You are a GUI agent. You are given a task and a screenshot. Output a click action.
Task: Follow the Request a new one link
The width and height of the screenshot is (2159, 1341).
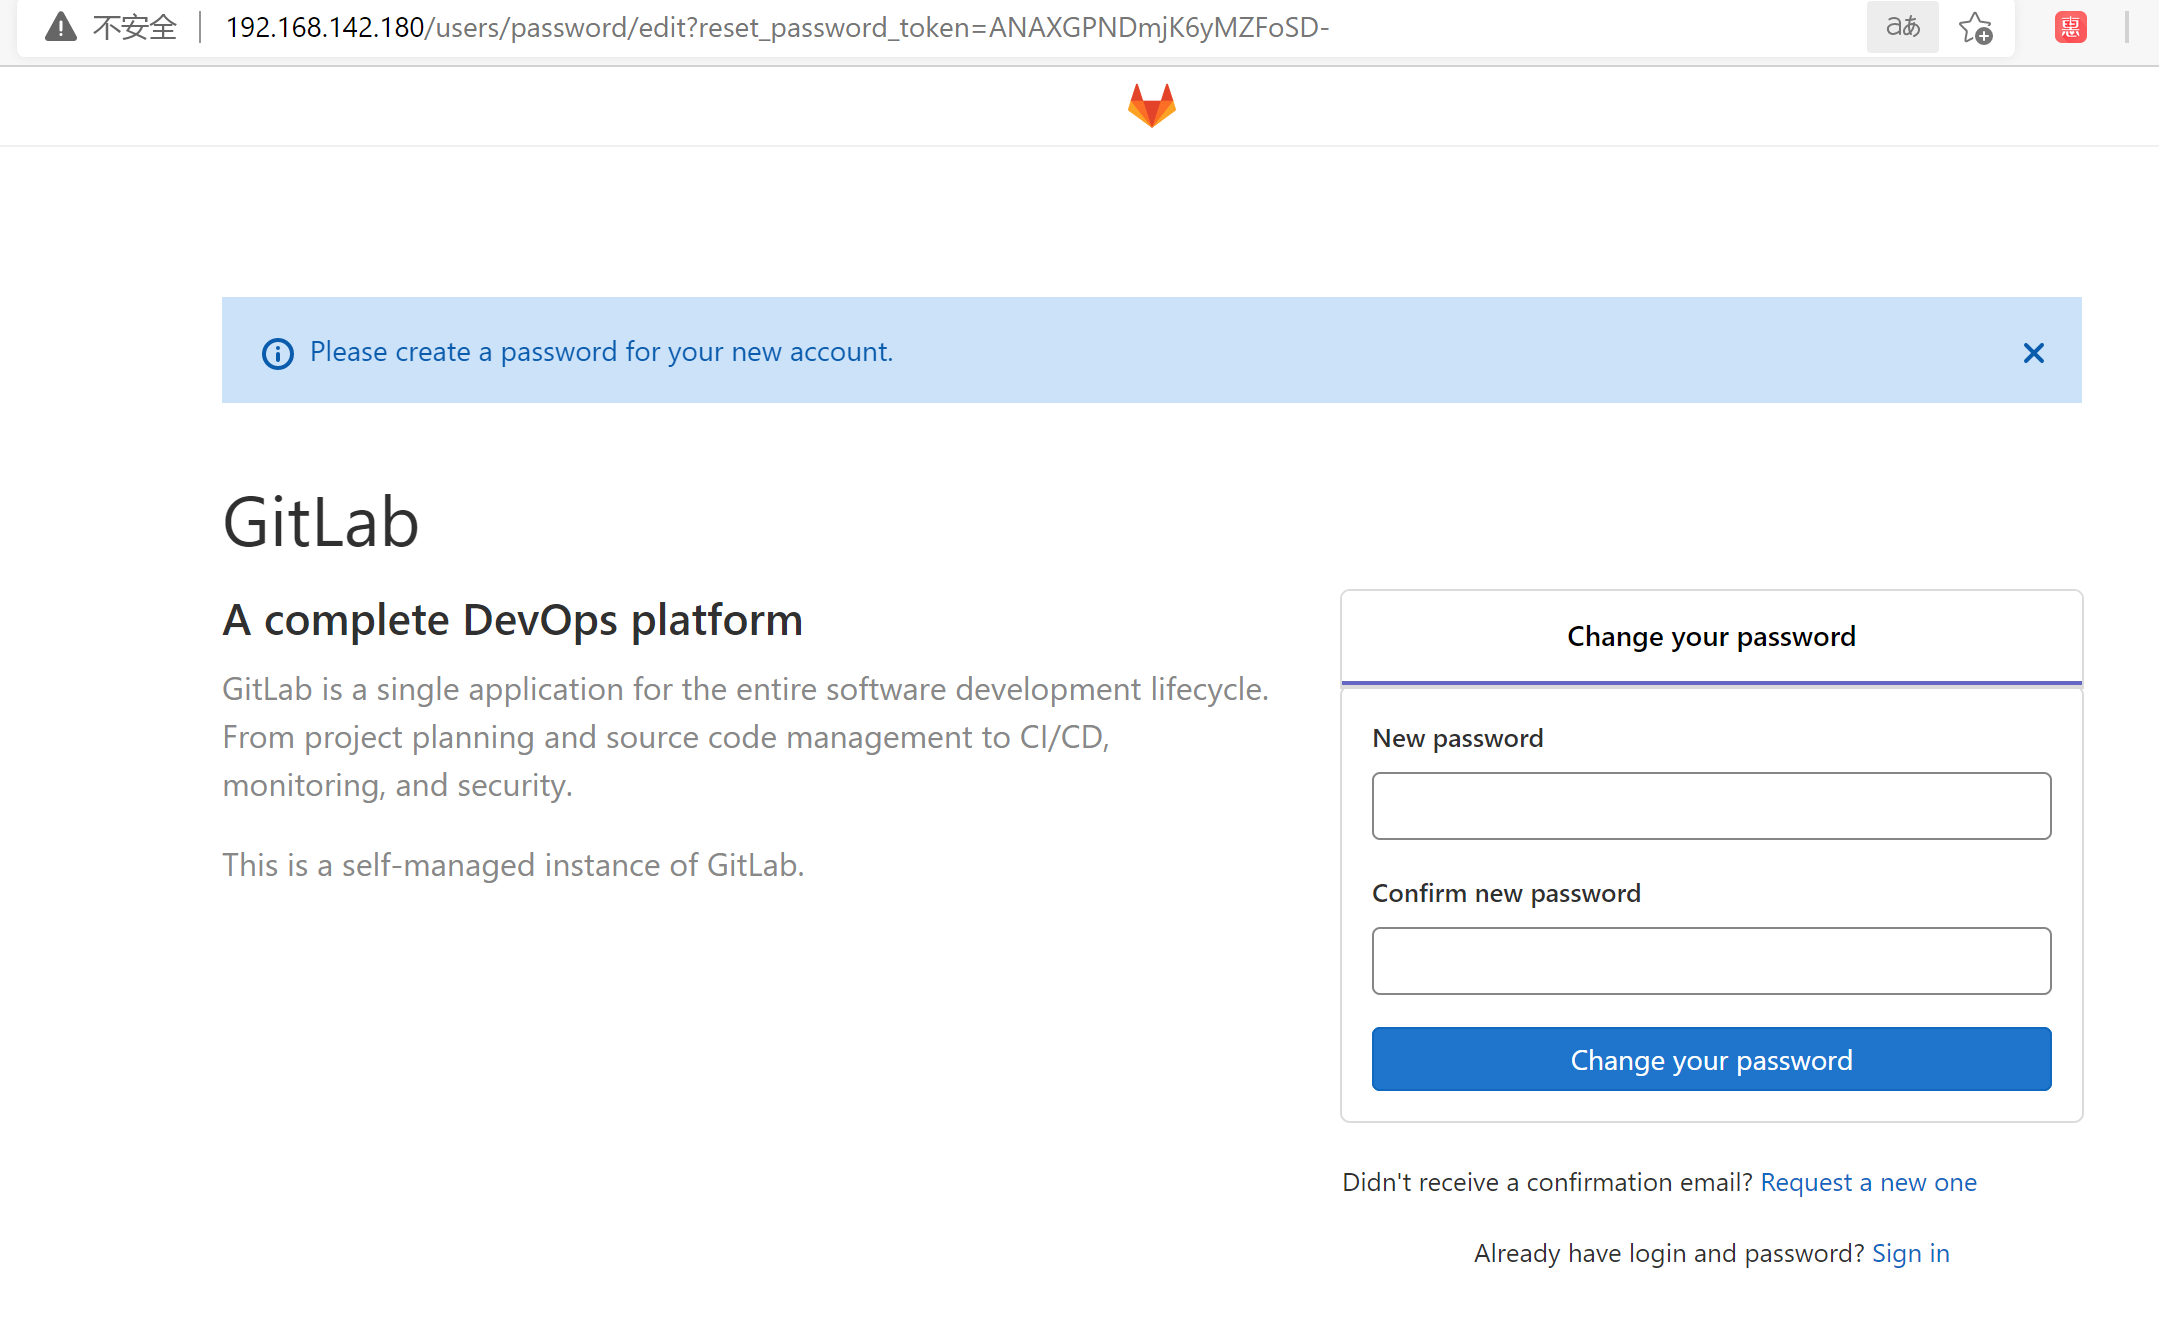pos(1868,1182)
